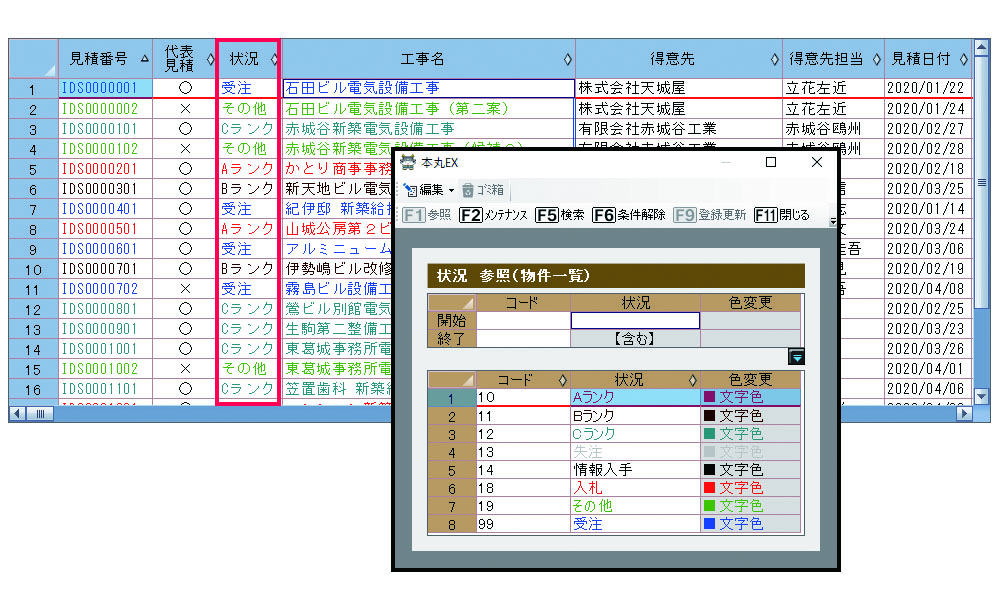The width and height of the screenshot is (1000, 605).
Task: Click sort icon on 工事名 column header
Action: (x=568, y=59)
